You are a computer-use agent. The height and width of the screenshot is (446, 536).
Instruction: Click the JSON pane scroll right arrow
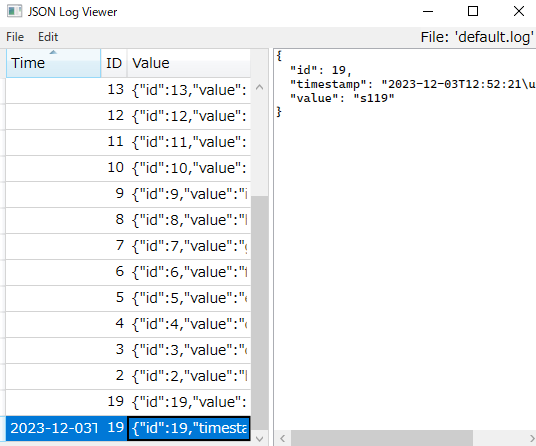pyautogui.click(x=532, y=438)
